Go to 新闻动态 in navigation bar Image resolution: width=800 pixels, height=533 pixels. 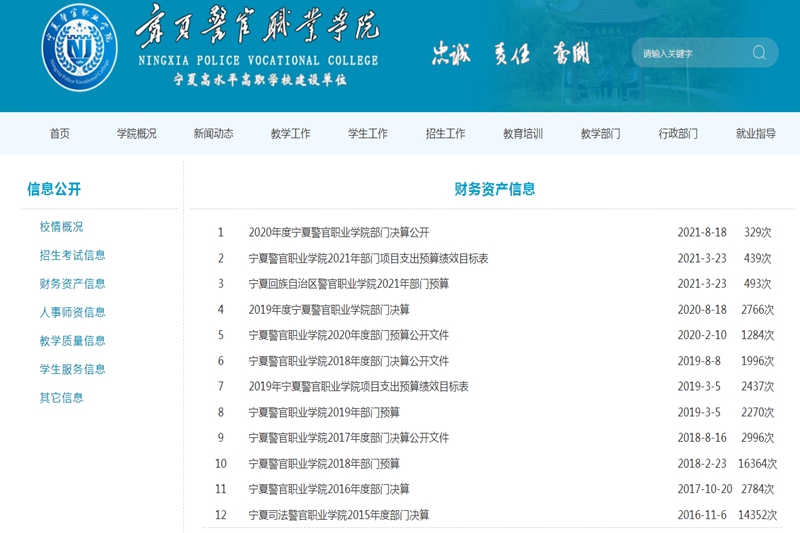214,134
